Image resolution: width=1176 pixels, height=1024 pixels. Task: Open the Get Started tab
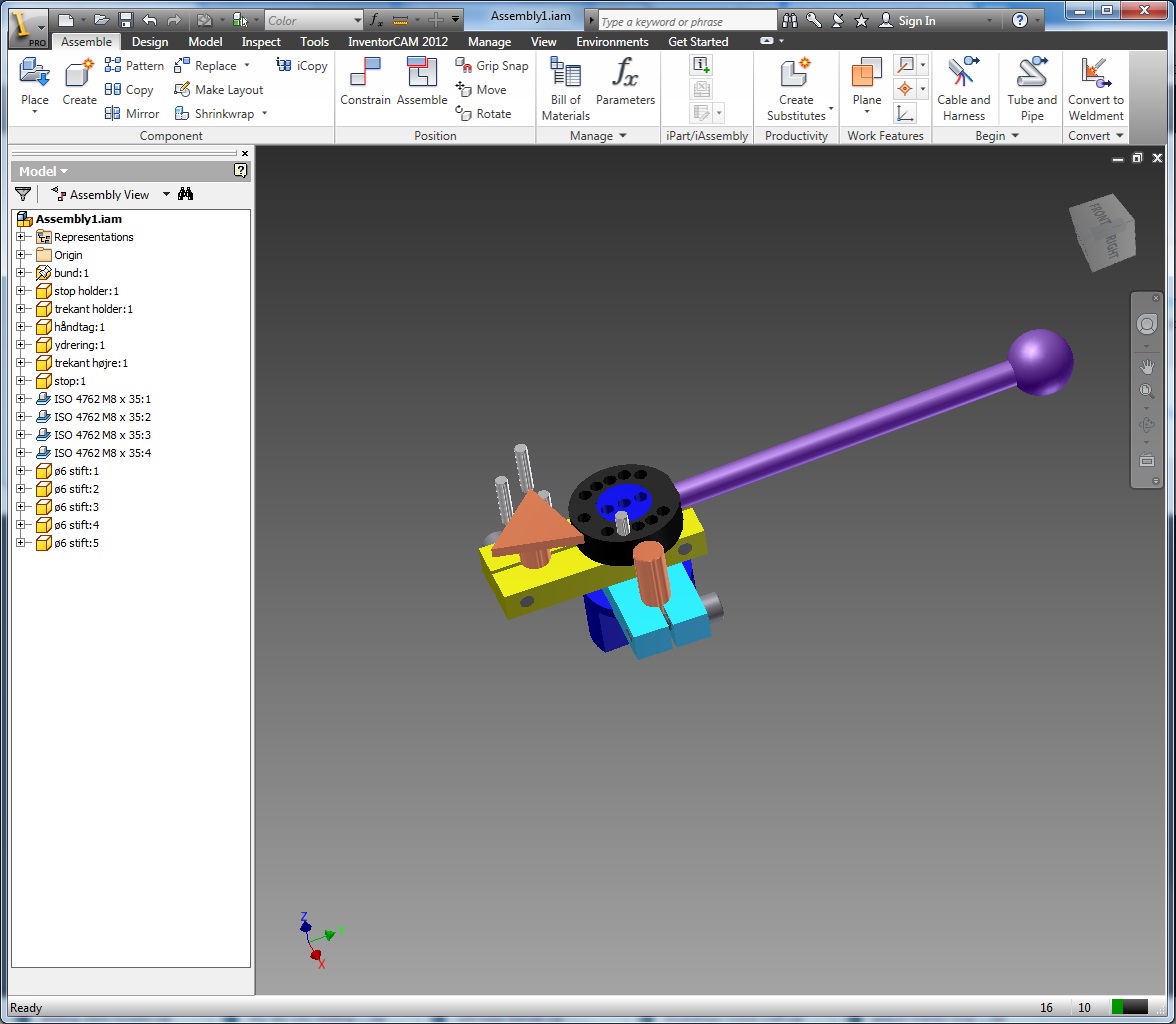(698, 41)
